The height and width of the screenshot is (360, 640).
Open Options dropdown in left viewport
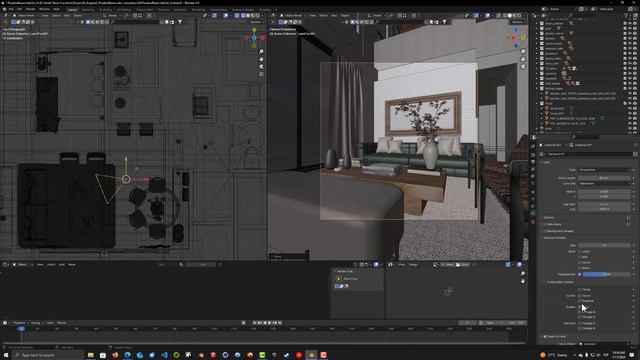[256, 22]
